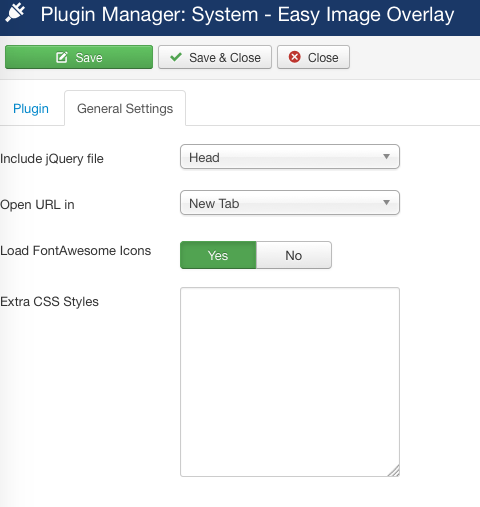Set Load FontAwesome Icons to Yes
This screenshot has width=480, height=507.
point(218,255)
